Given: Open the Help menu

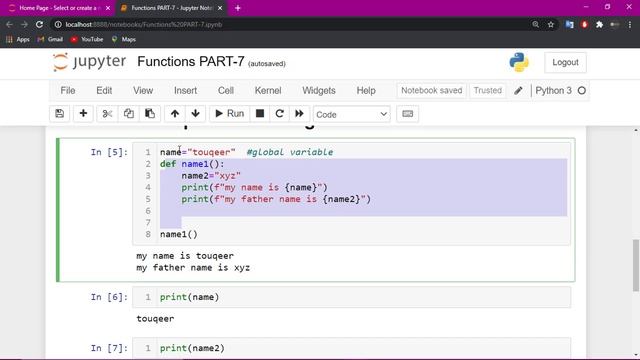Looking at the screenshot, I should click(366, 91).
